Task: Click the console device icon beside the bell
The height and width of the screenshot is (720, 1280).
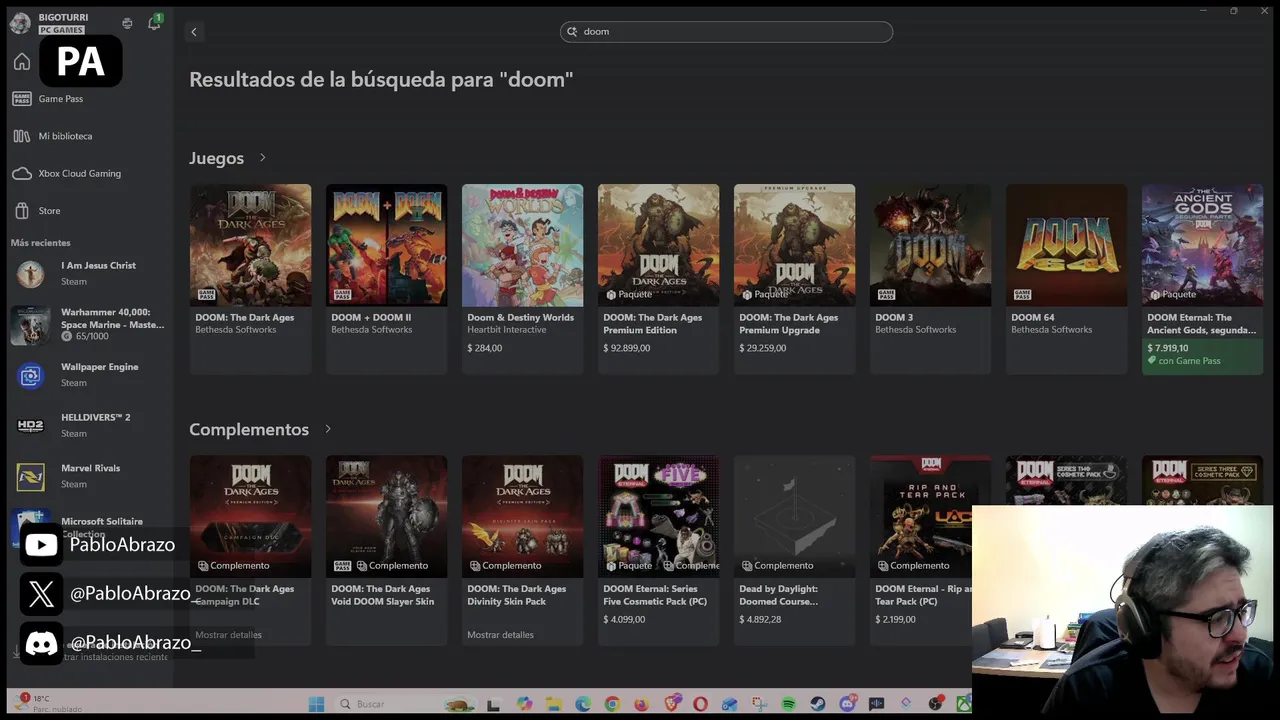Action: [127, 23]
